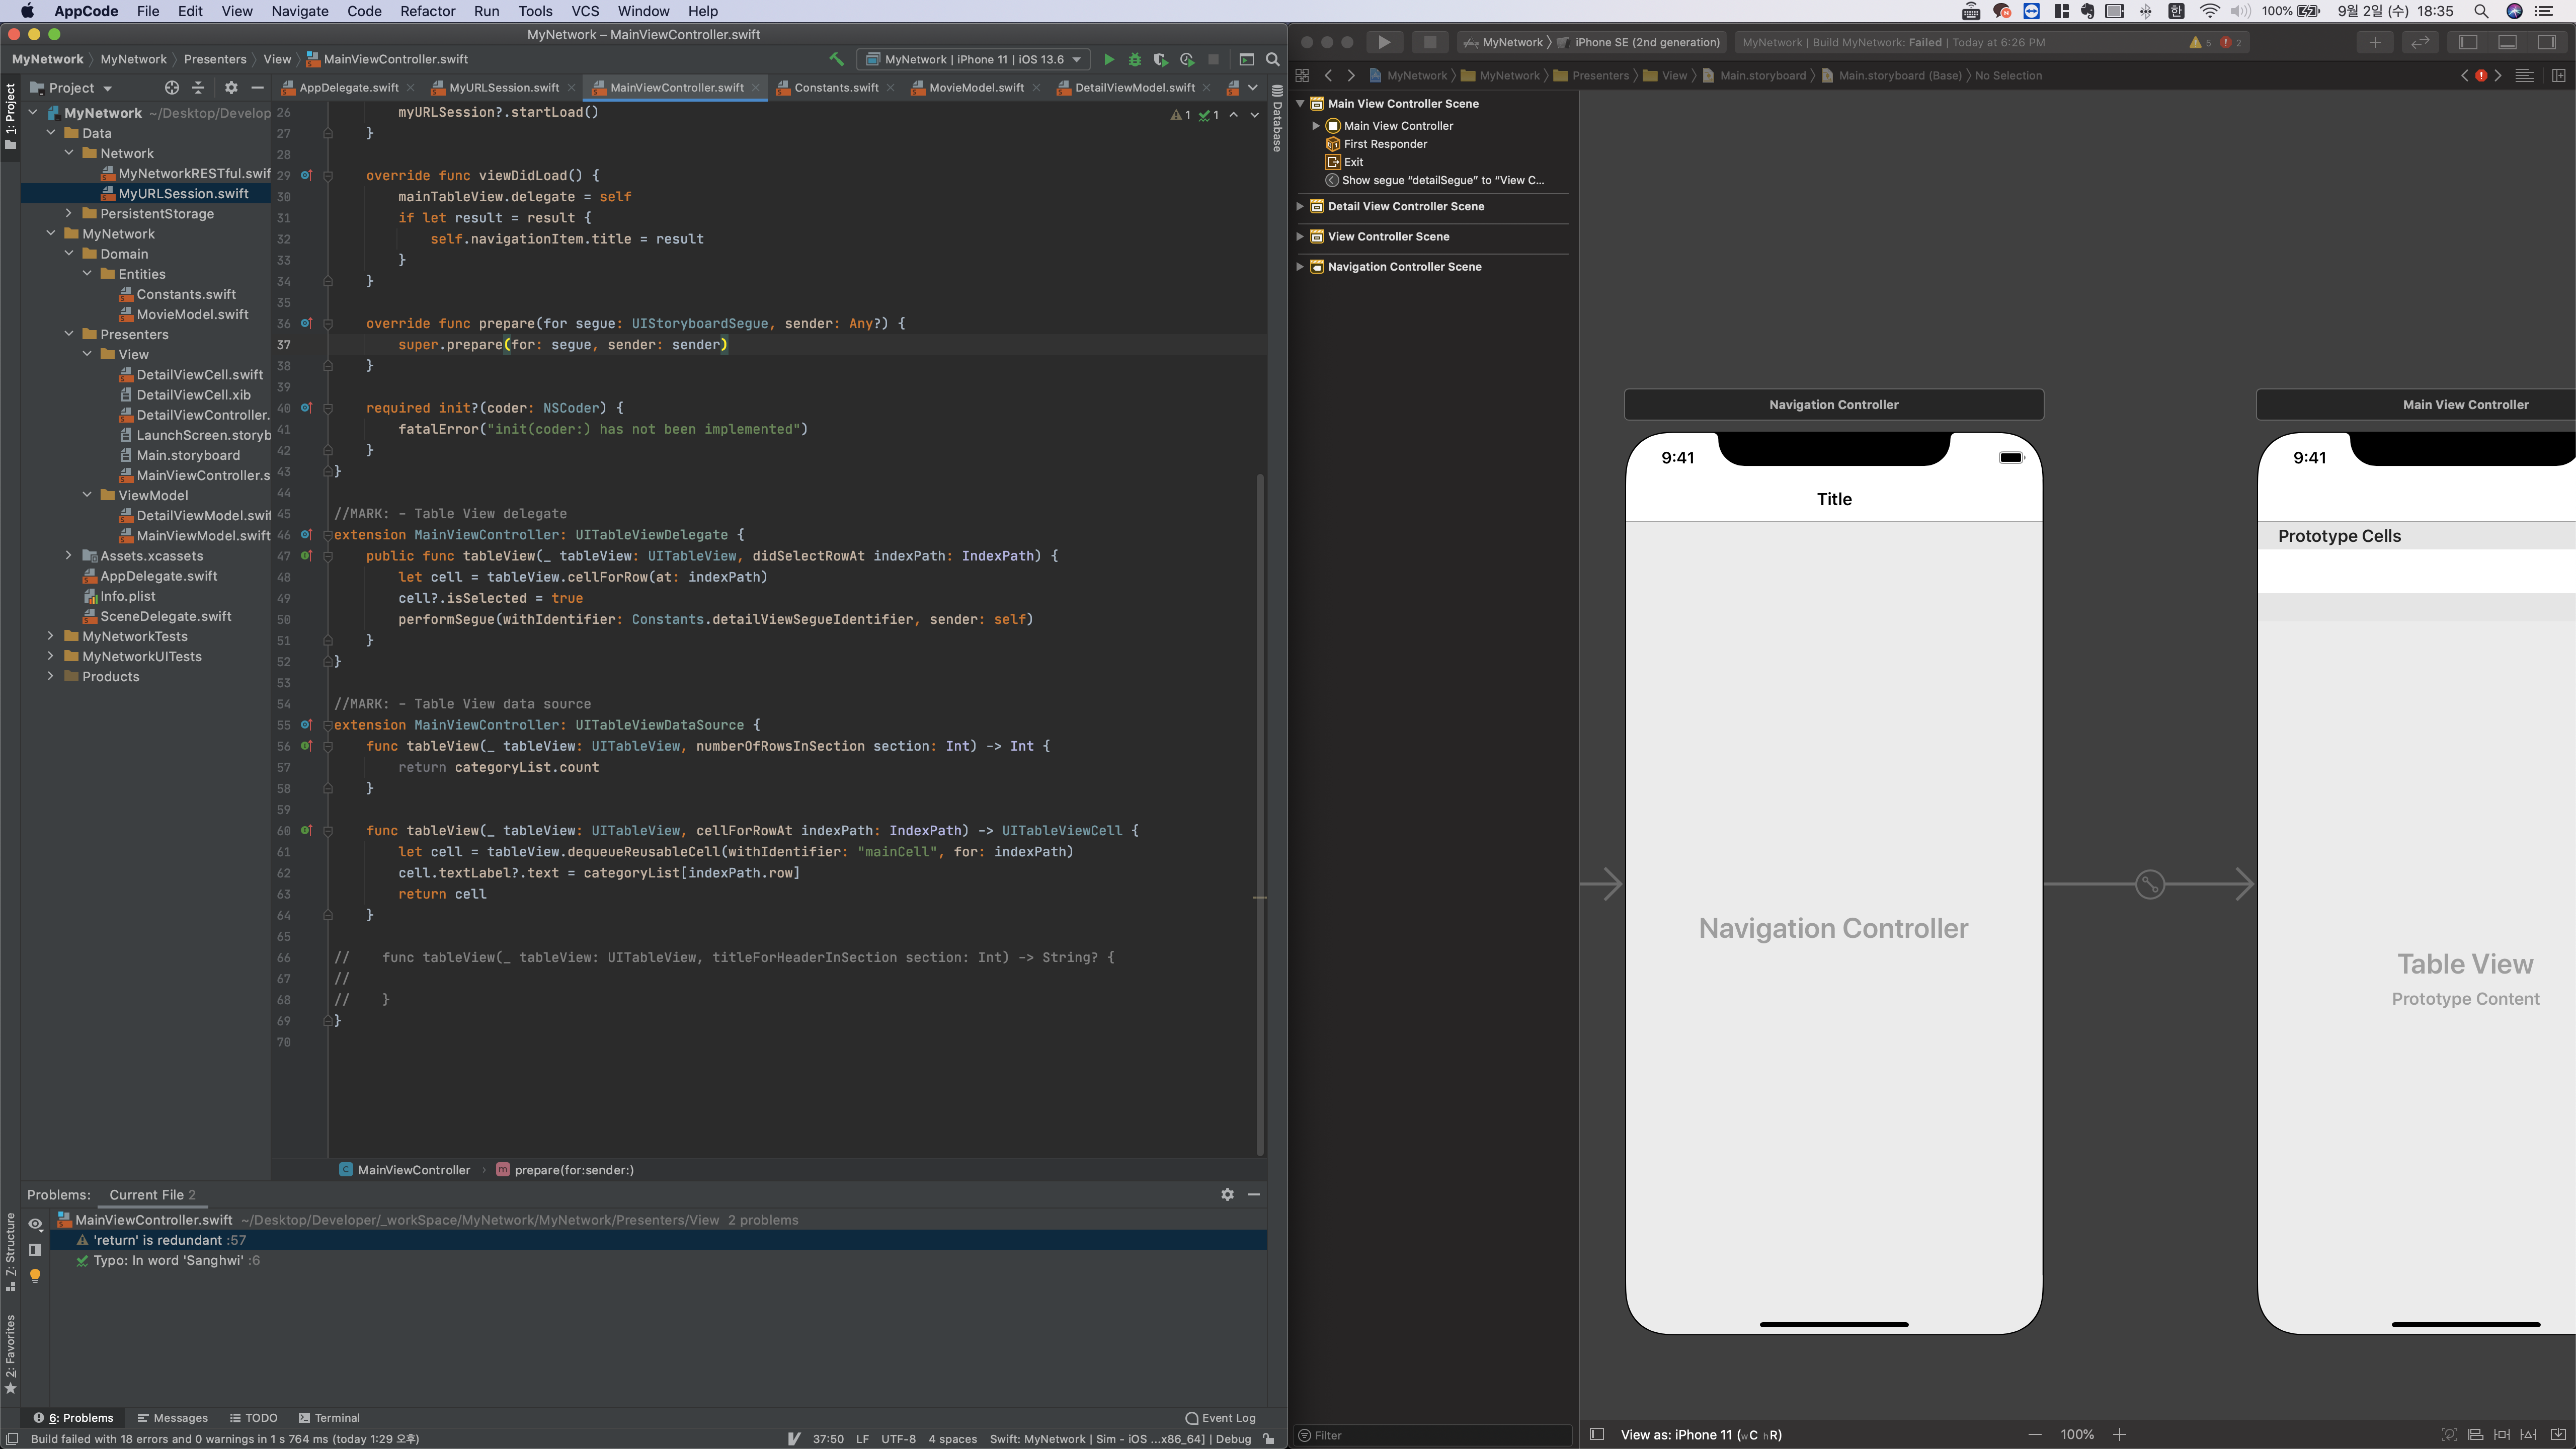Click the Xcode Stop button
The height and width of the screenshot is (1449, 2576).
tap(1430, 42)
